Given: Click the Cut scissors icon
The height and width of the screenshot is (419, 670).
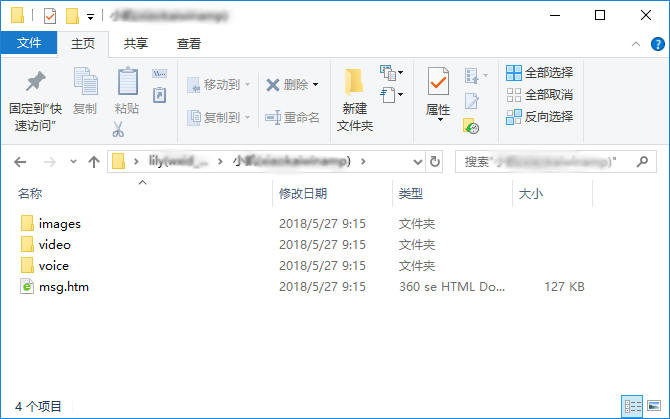Looking at the screenshot, I should (118, 129).
